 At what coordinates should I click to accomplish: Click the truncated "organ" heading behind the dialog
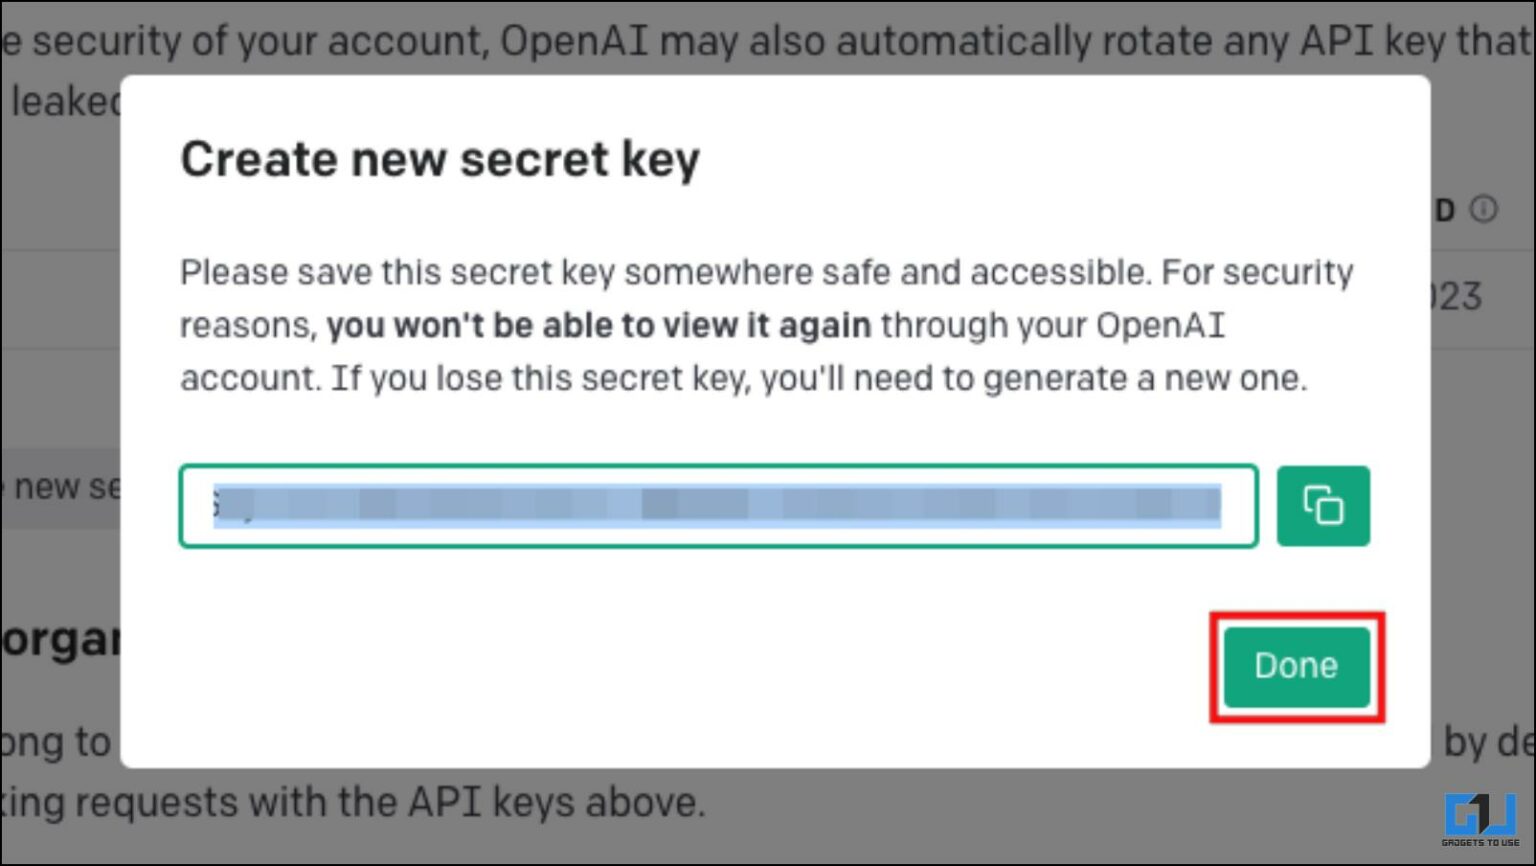point(60,640)
